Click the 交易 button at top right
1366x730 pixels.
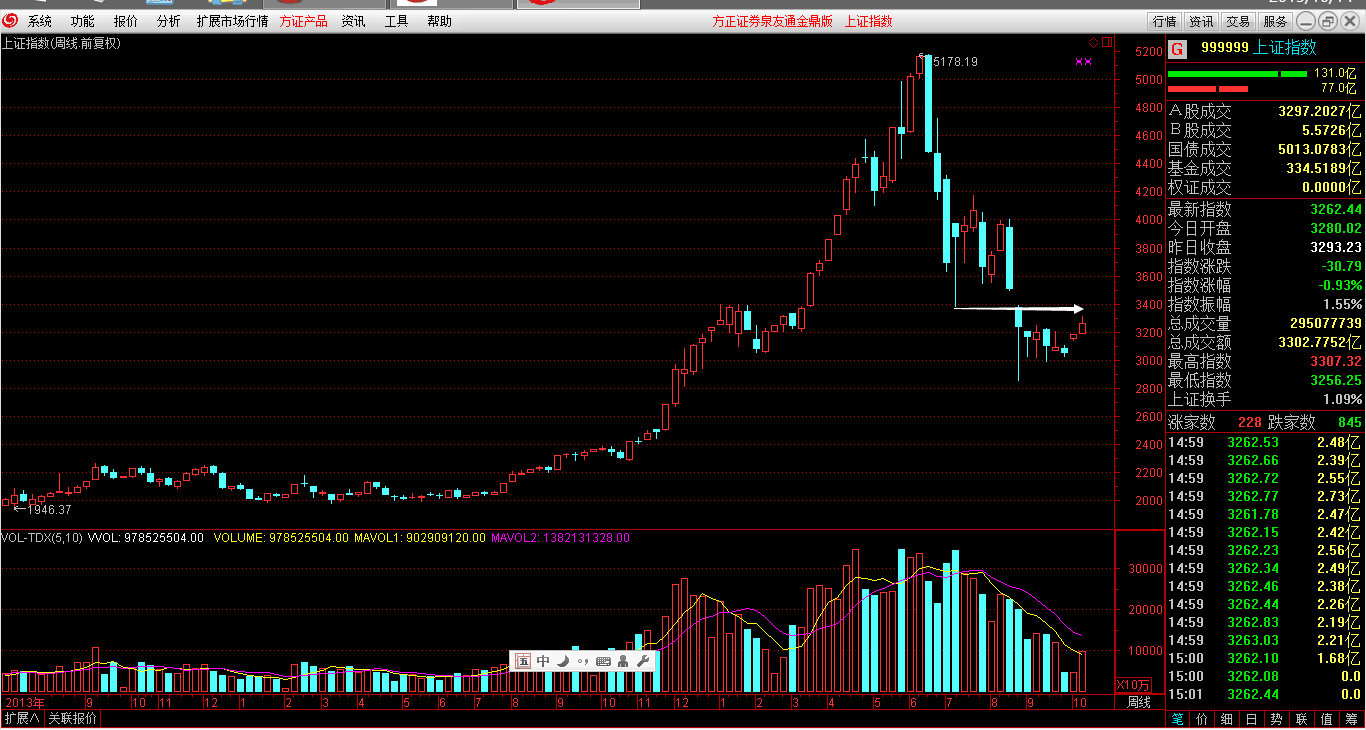1238,21
